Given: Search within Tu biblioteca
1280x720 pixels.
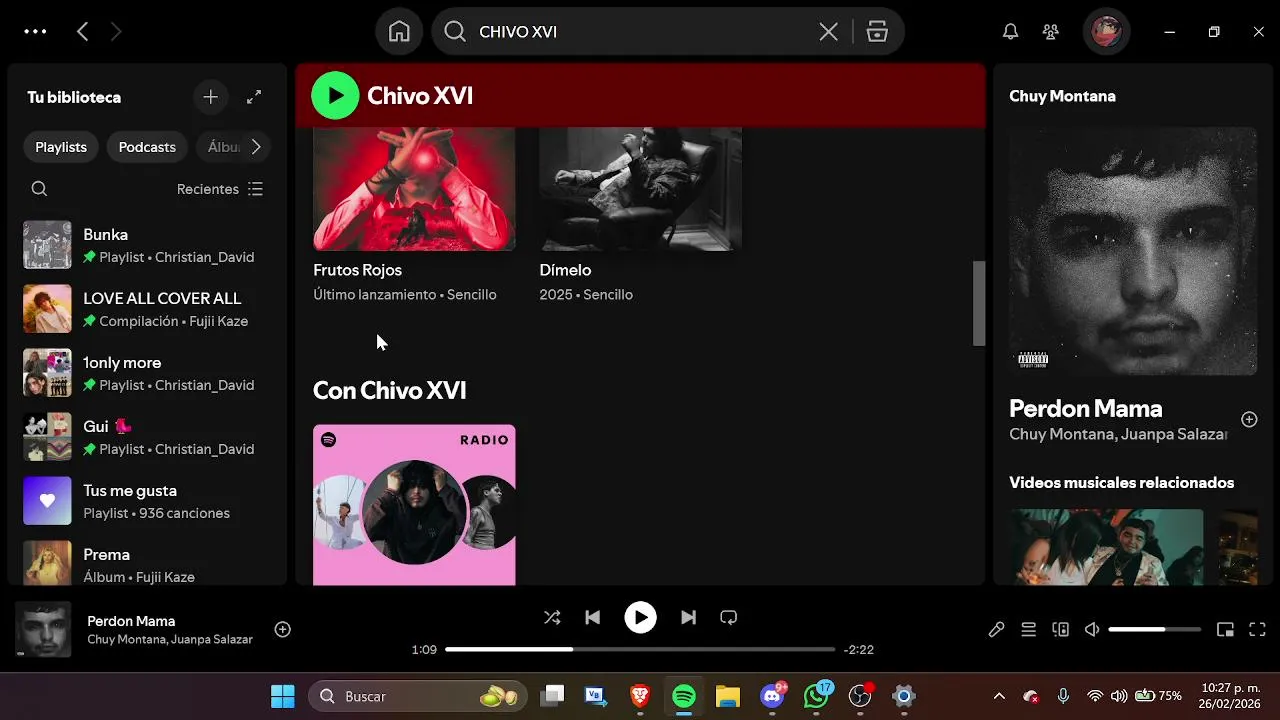Looking at the screenshot, I should coord(39,189).
